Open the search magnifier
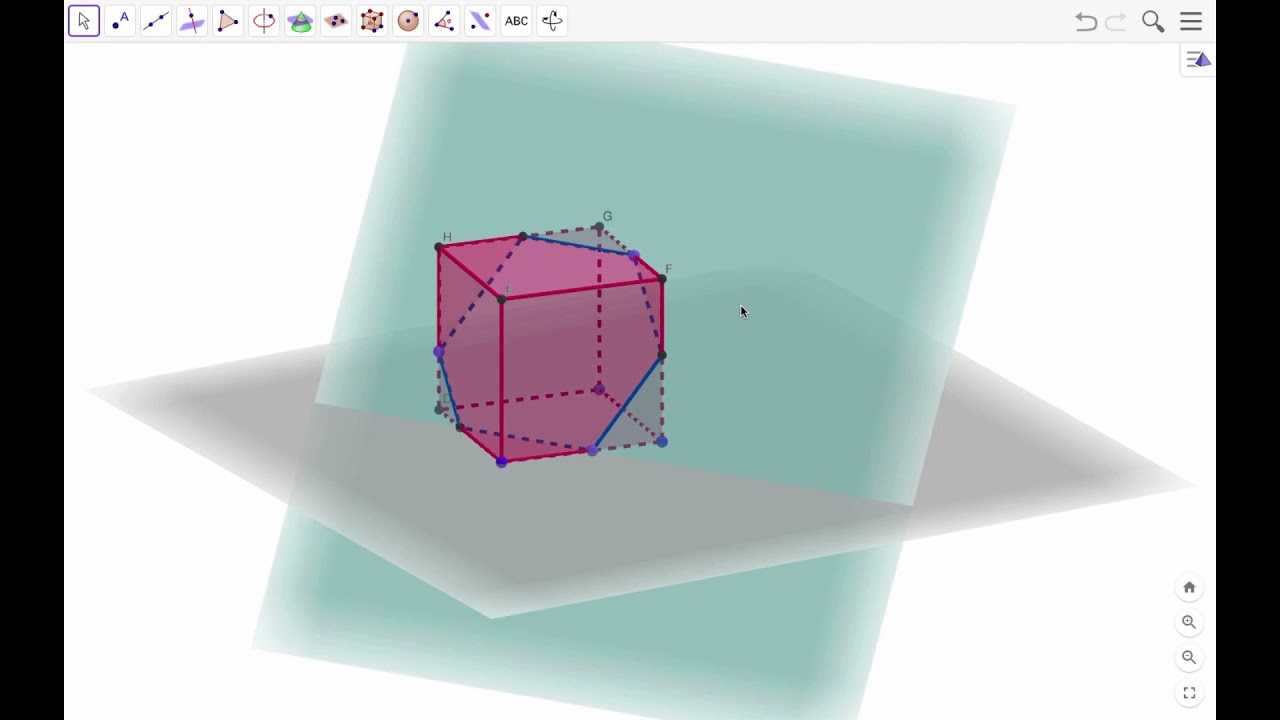The height and width of the screenshot is (720, 1280). click(1153, 21)
